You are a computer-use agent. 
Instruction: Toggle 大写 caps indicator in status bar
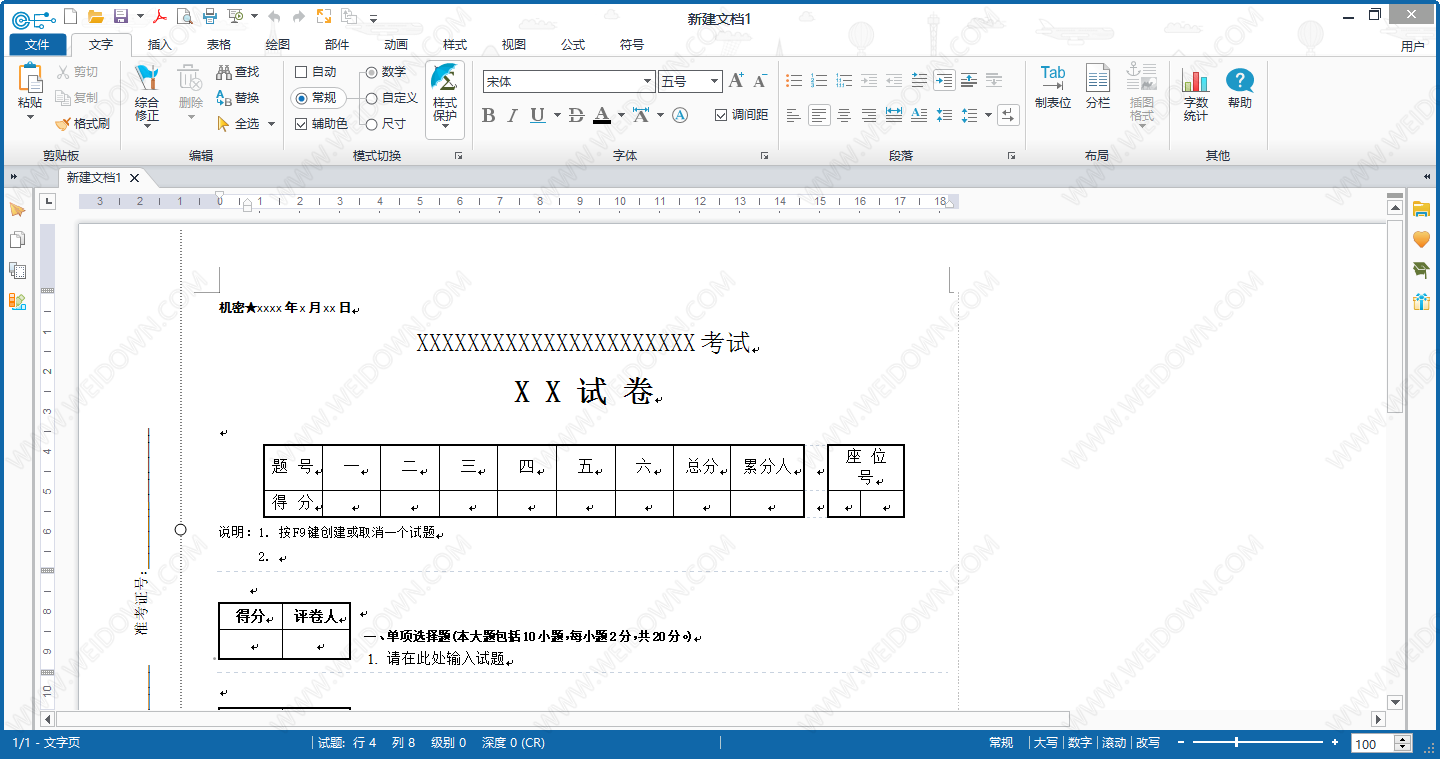[1045, 743]
